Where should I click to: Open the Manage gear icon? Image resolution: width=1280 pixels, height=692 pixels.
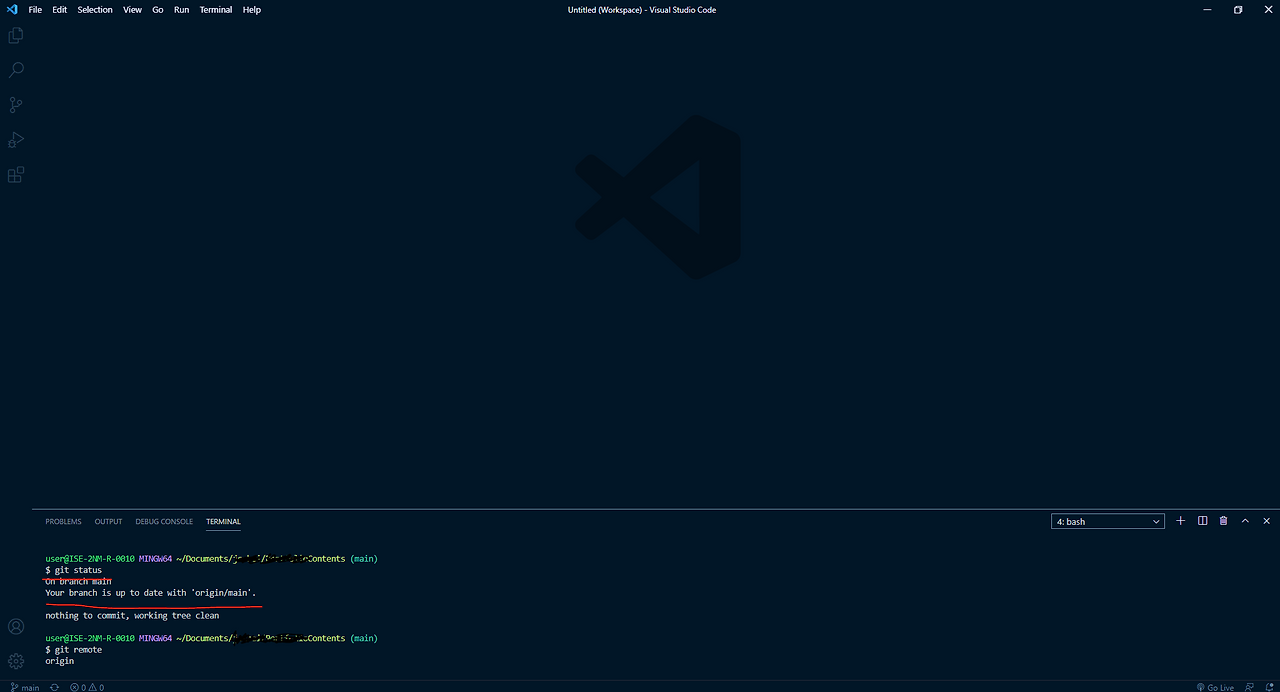coord(15,661)
